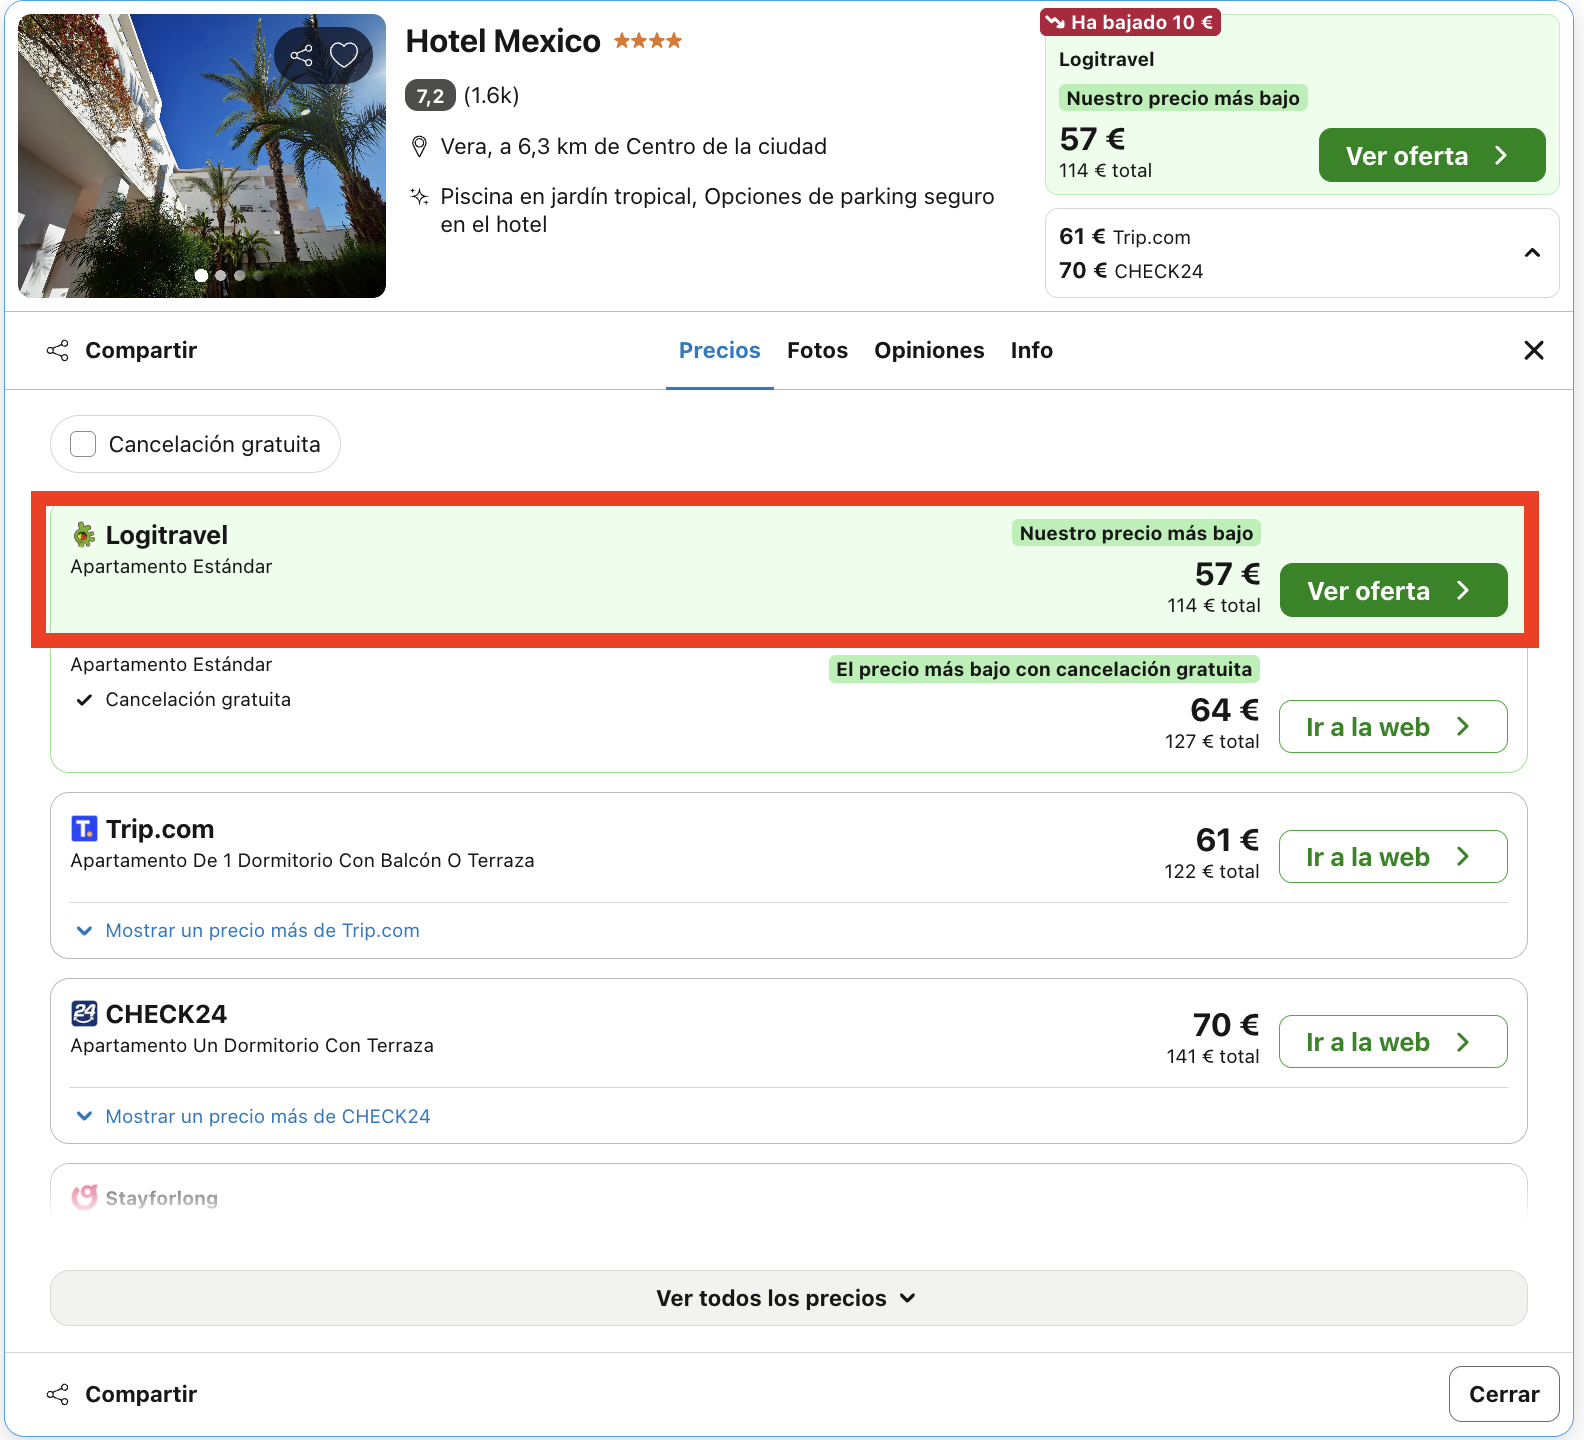The width and height of the screenshot is (1584, 1440).
Task: Click the second photo carousel dot
Action: coord(220,276)
